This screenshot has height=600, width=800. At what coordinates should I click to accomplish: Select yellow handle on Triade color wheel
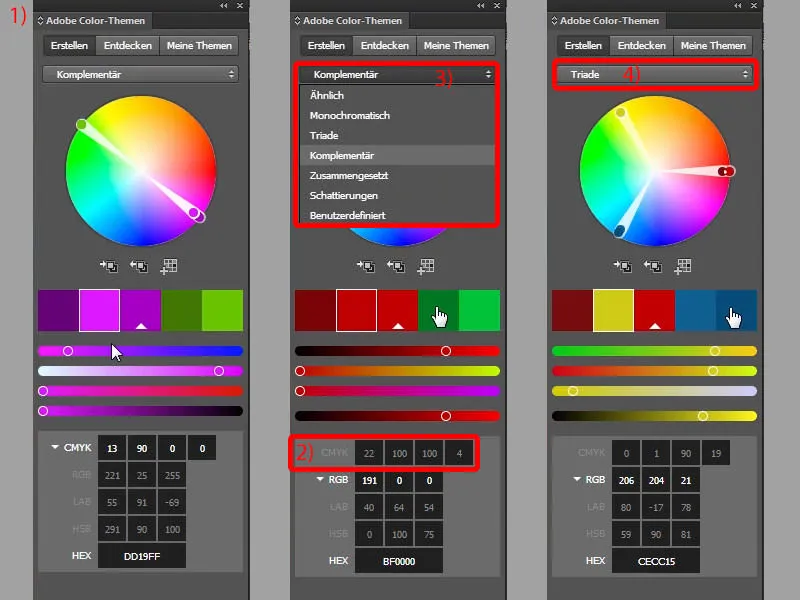pyautogui.click(x=620, y=112)
